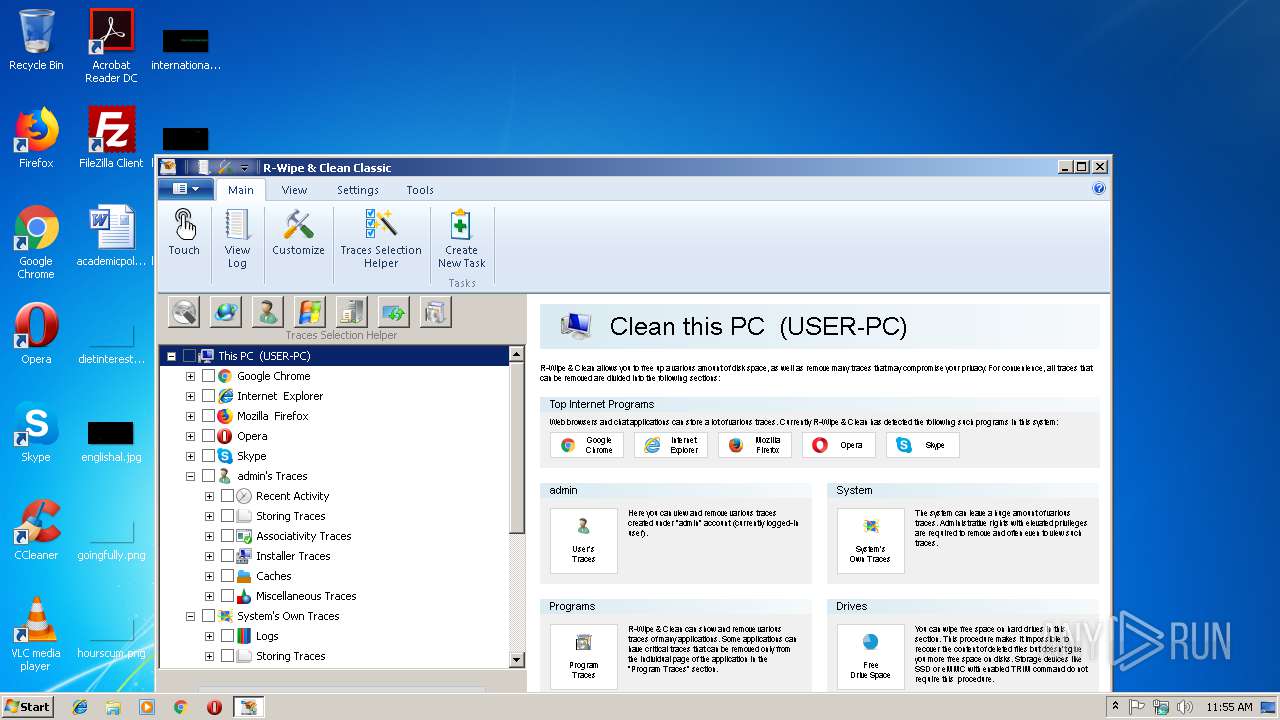Screen dimensions: 1280x720
Task: Check the Recent Activity checkbox
Action: 228,496
